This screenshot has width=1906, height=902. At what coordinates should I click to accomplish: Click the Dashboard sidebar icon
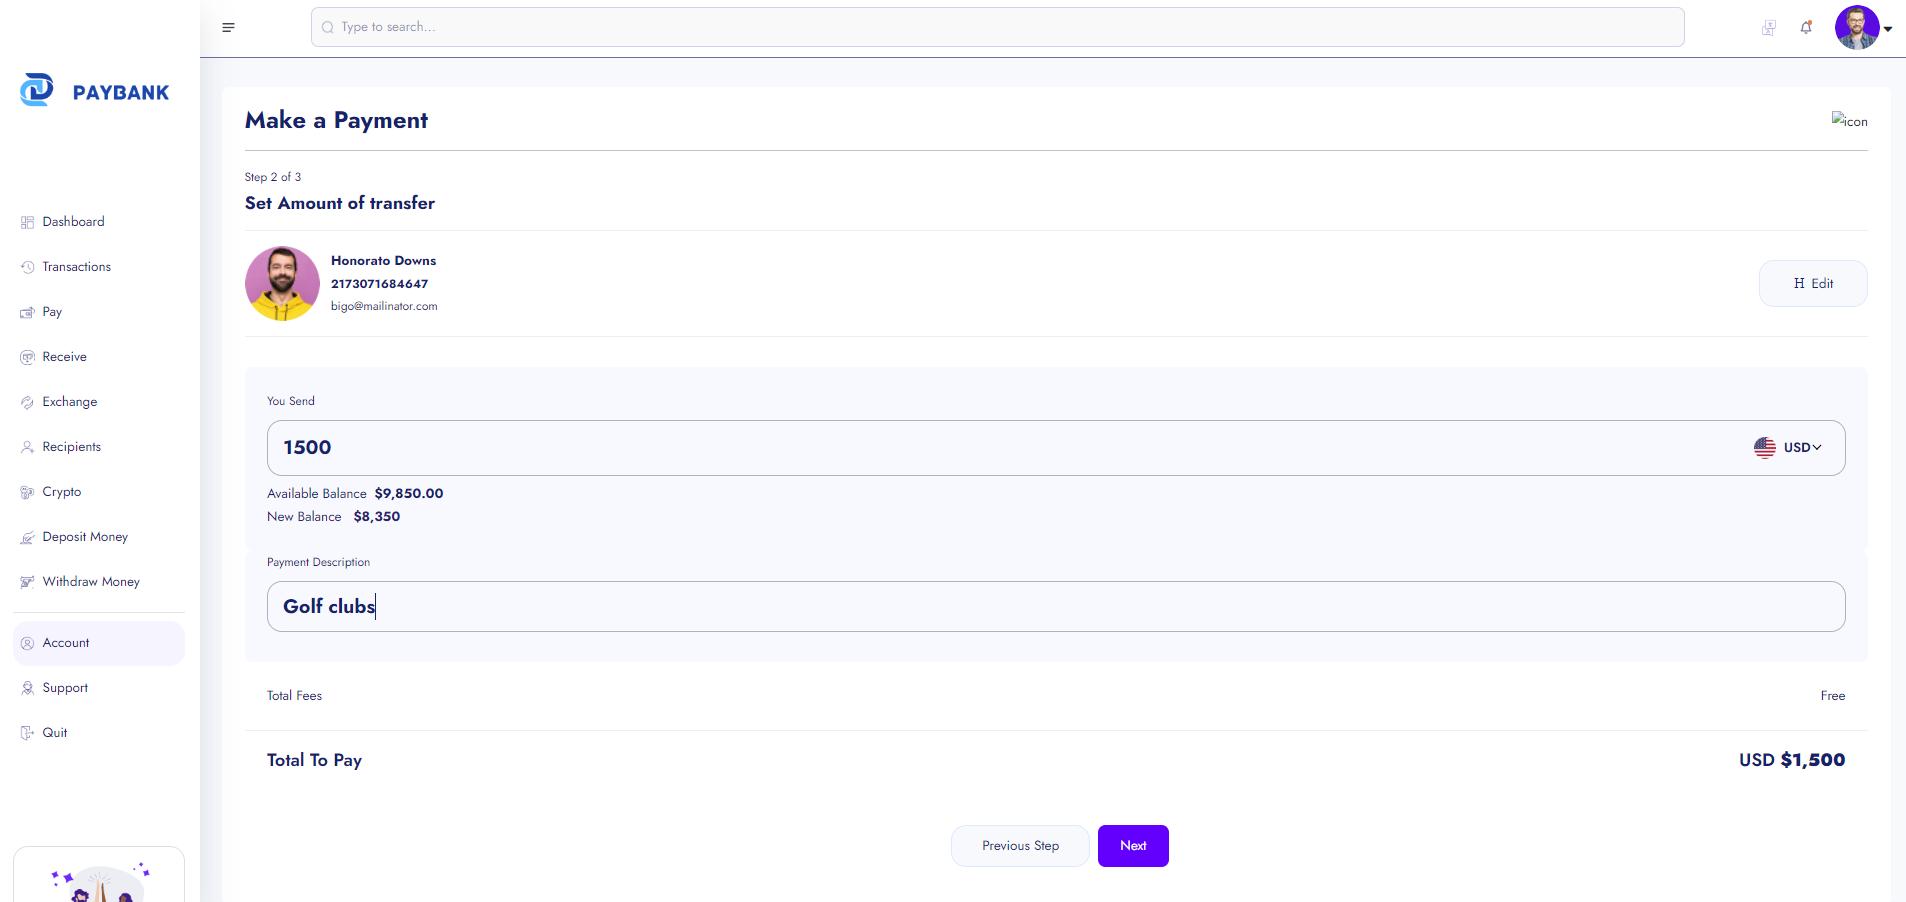click(x=27, y=222)
